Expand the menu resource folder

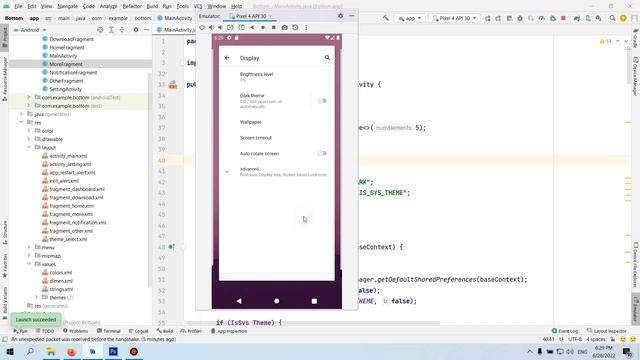(x=29, y=247)
